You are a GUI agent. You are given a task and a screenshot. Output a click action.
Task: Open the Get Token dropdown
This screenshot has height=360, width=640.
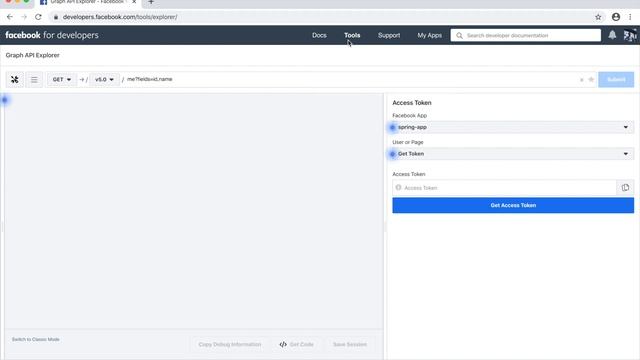(513, 154)
